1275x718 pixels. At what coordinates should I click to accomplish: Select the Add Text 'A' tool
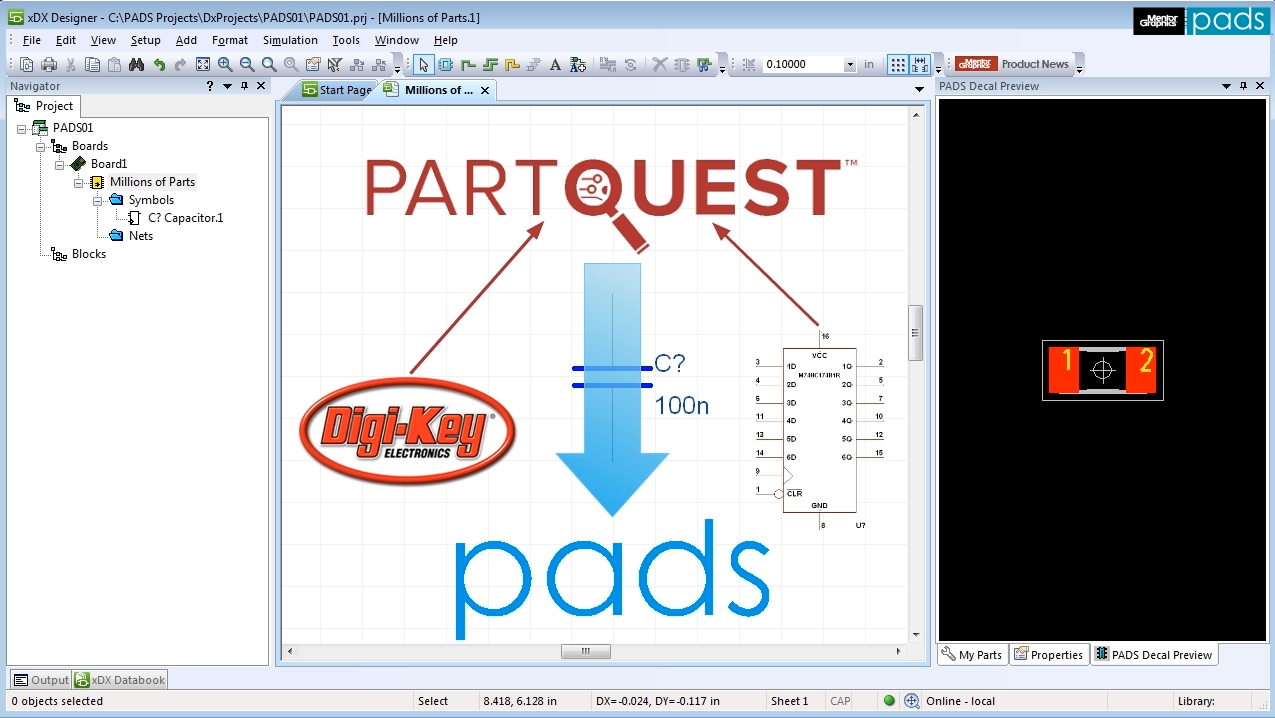(556, 65)
